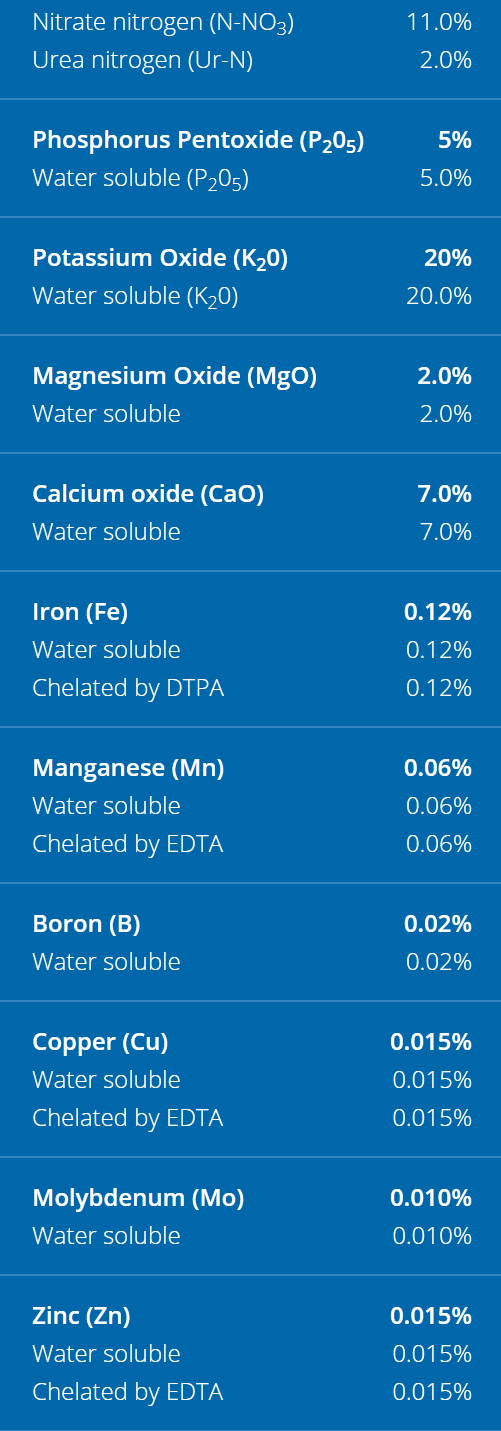Click the Manganese (Mn) heading
Screen dimensions: 501x1431
tap(128, 768)
